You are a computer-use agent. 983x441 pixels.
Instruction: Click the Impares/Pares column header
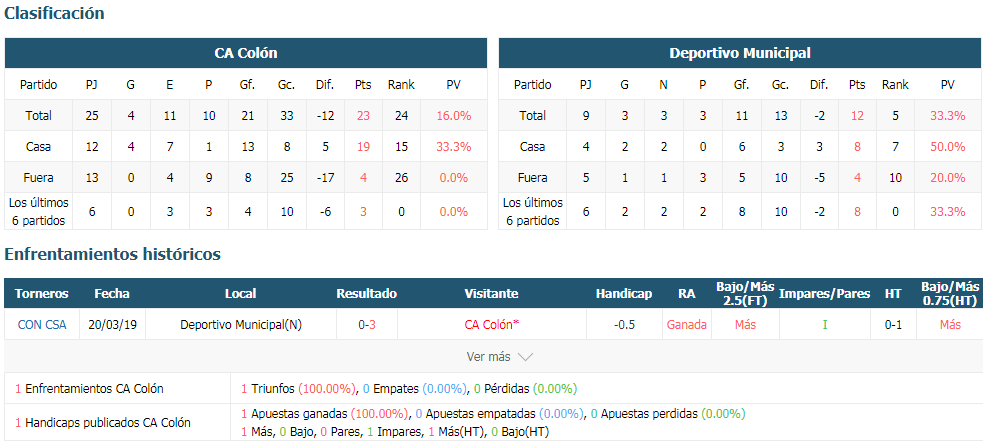point(825,294)
